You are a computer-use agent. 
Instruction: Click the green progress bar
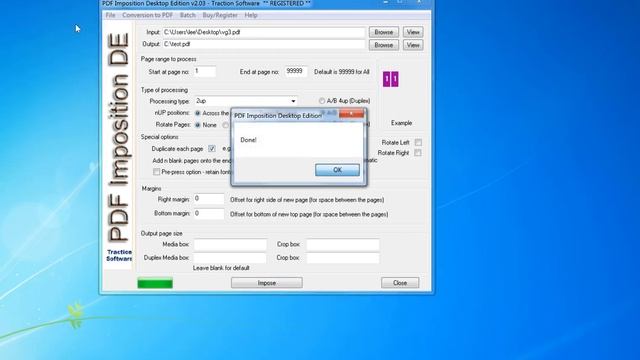click(x=155, y=283)
